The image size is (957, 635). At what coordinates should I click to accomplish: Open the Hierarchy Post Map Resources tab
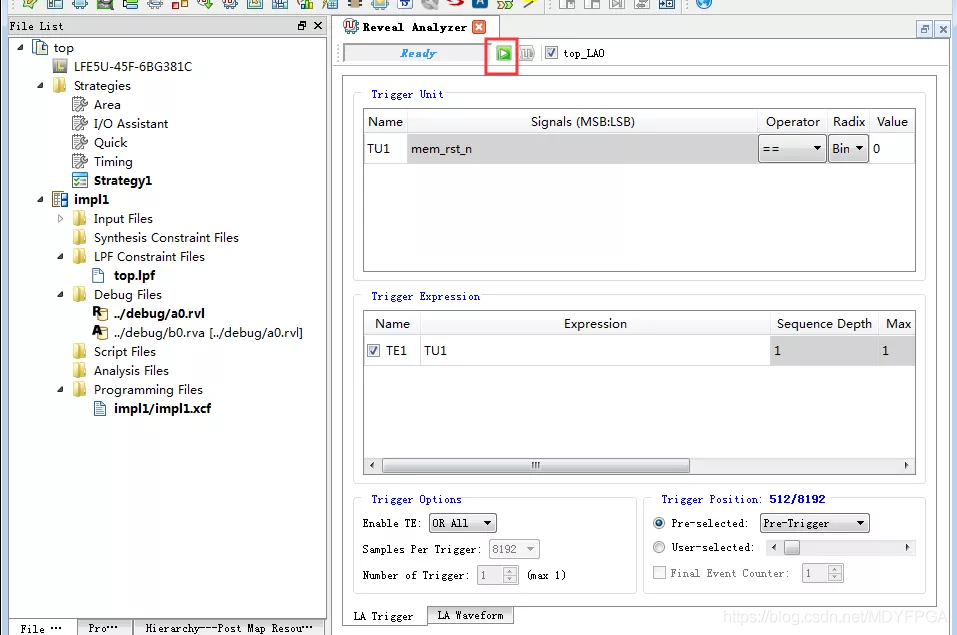point(229,628)
